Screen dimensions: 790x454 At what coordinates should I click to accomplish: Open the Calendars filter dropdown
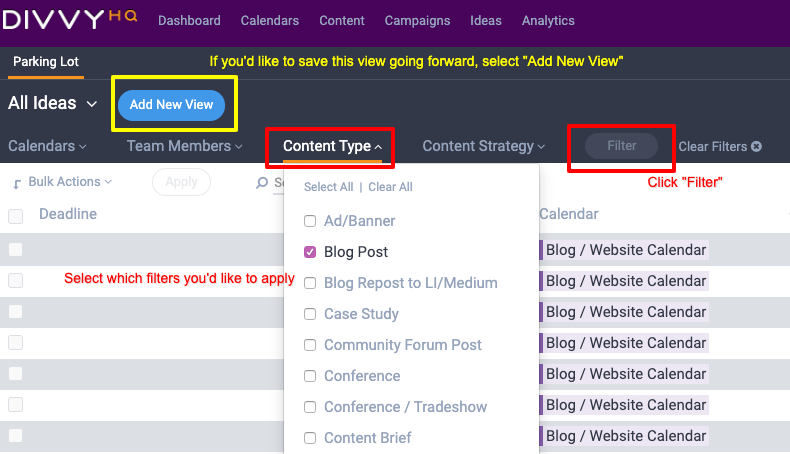click(x=47, y=146)
